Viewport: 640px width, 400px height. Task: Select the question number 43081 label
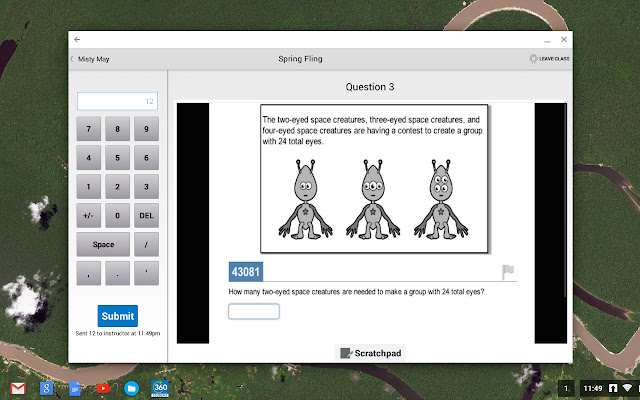click(246, 272)
